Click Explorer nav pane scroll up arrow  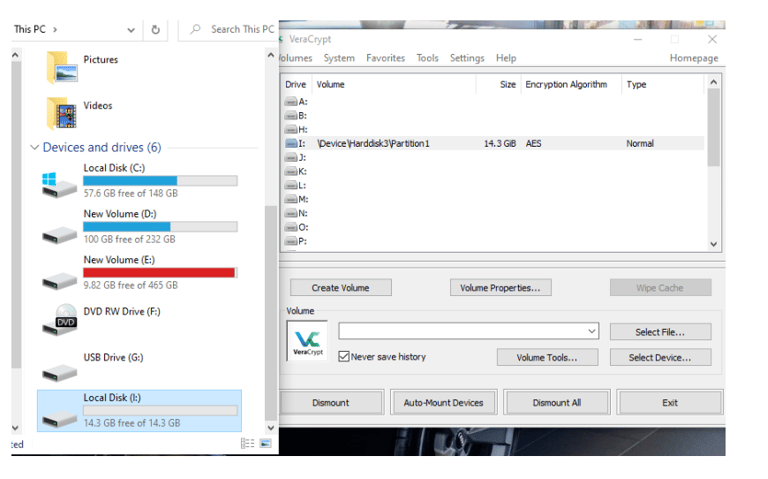(15, 55)
